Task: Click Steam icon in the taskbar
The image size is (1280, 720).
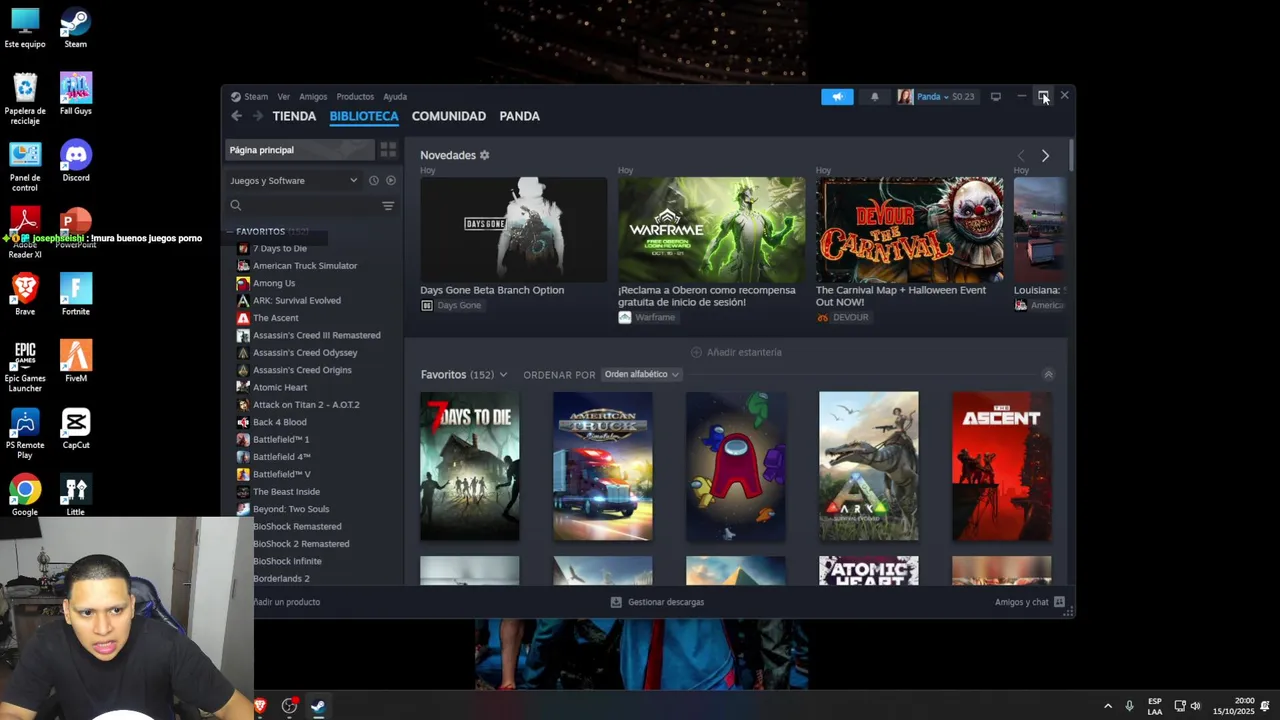Action: [x=318, y=707]
